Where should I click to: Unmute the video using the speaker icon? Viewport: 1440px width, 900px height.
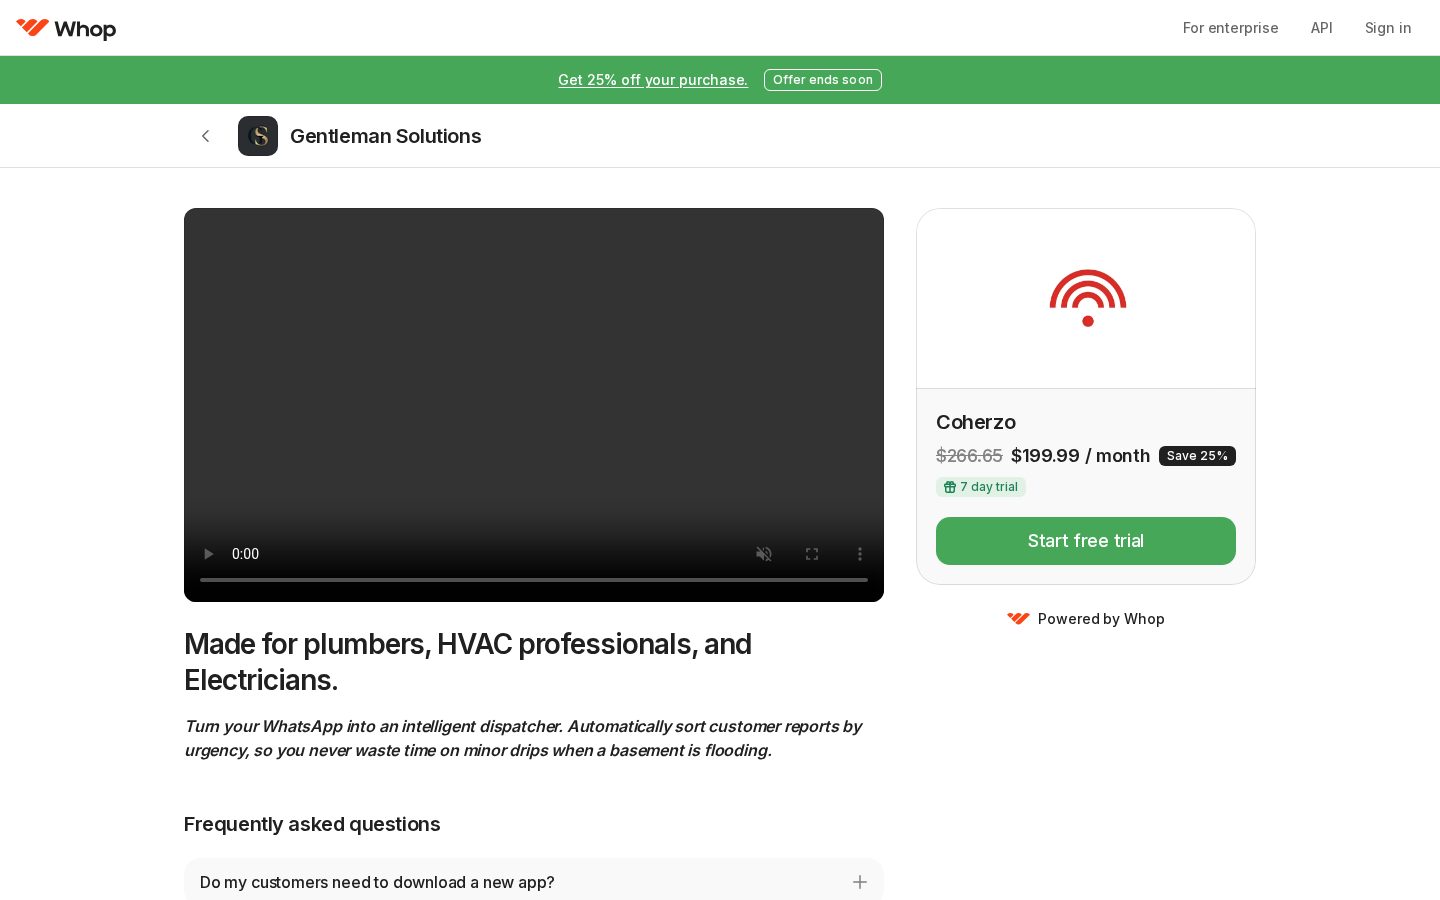click(x=764, y=554)
